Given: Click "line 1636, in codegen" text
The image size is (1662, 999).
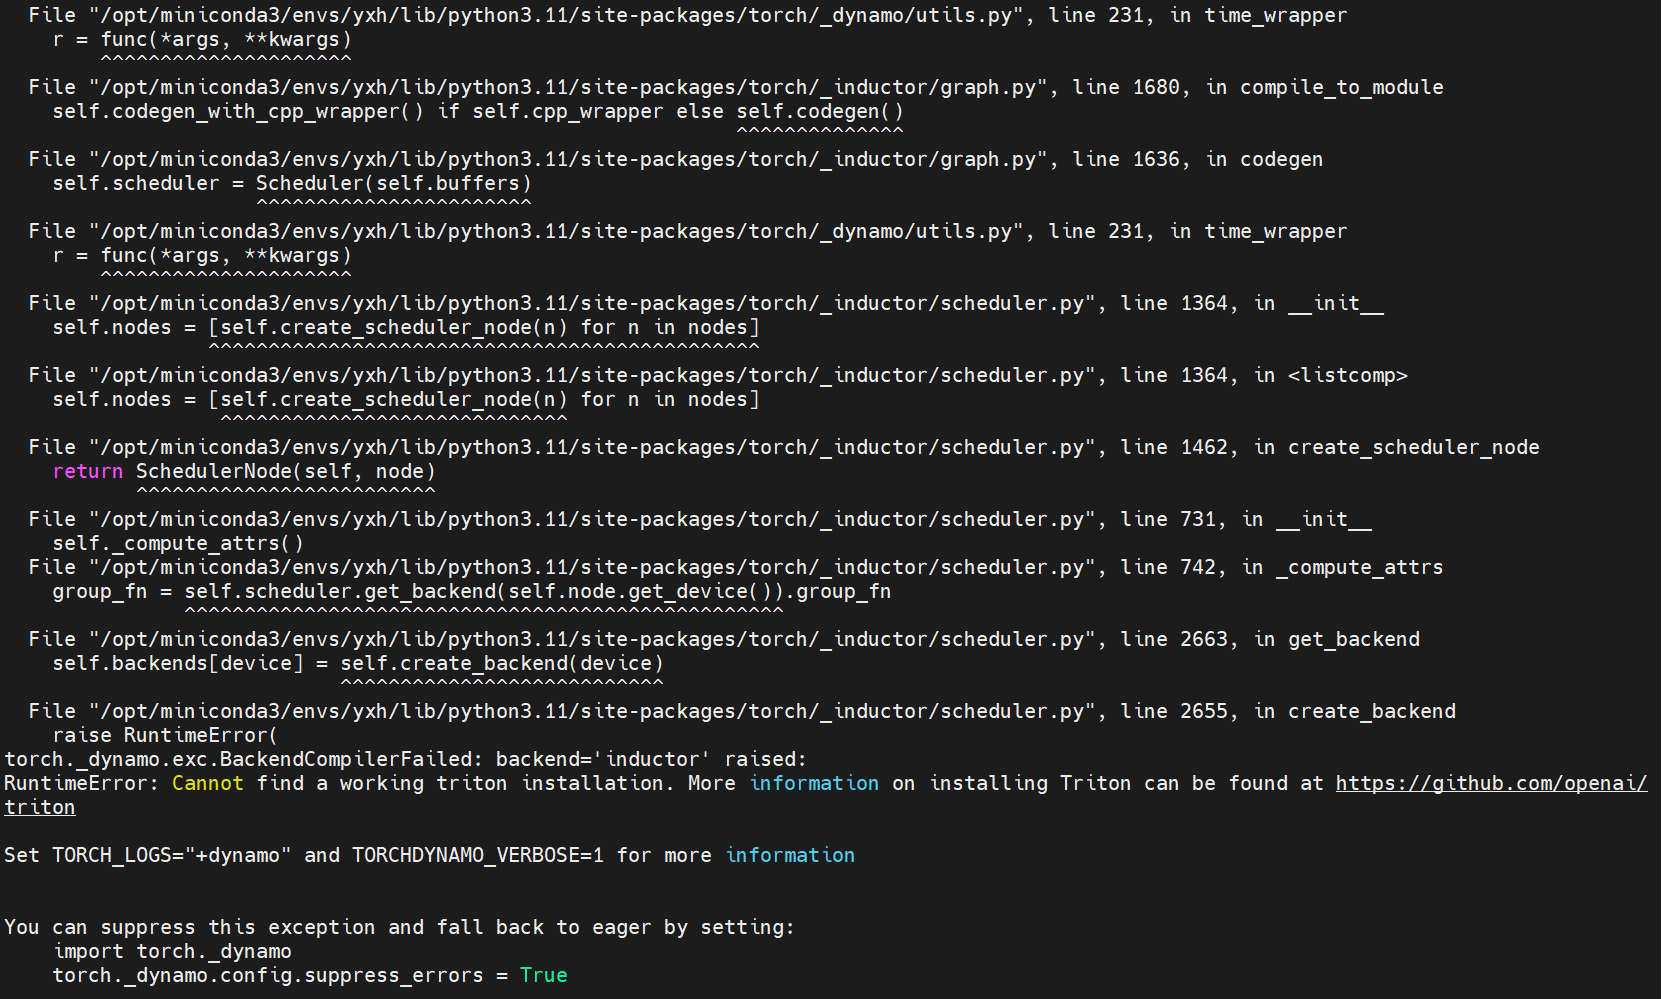Looking at the screenshot, I should click(x=1198, y=159).
